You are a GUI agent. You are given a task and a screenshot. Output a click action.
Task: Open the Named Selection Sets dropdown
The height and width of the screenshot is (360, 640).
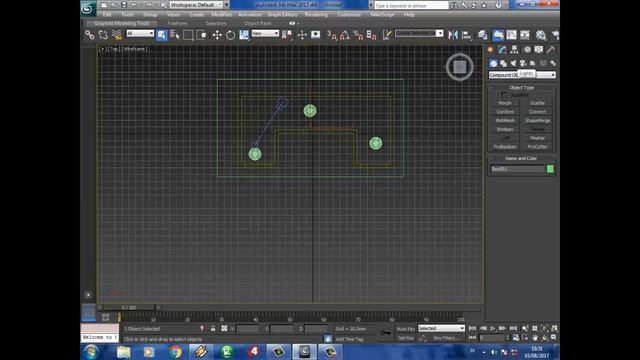click(x=419, y=33)
